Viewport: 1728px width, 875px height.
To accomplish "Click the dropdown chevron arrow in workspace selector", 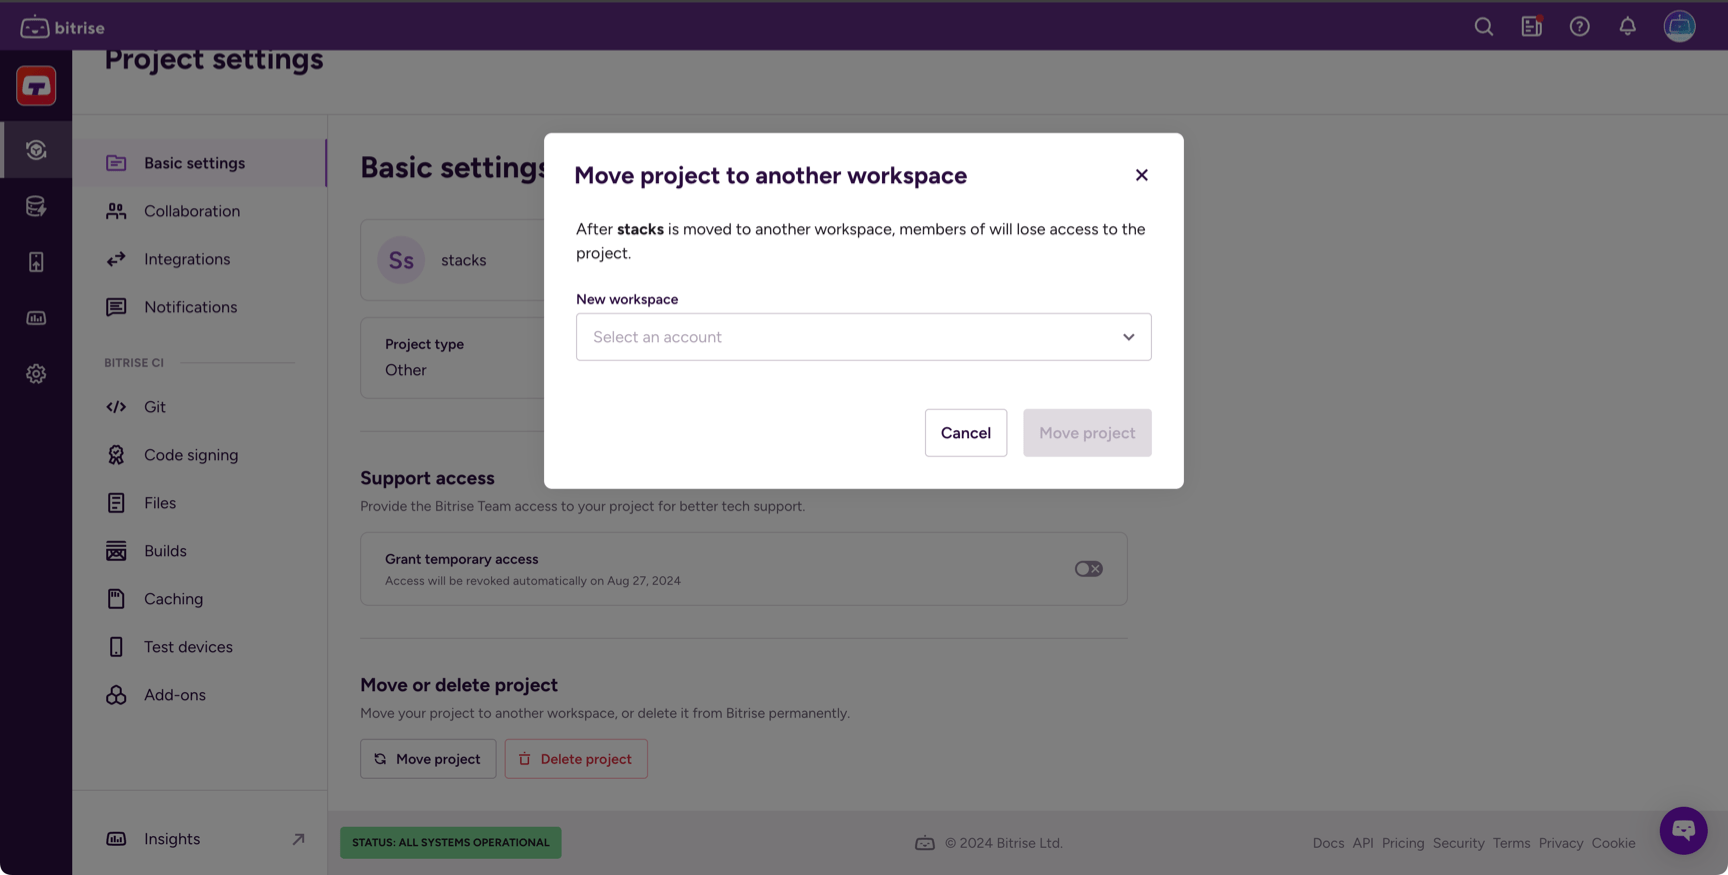I will 1128,337.
